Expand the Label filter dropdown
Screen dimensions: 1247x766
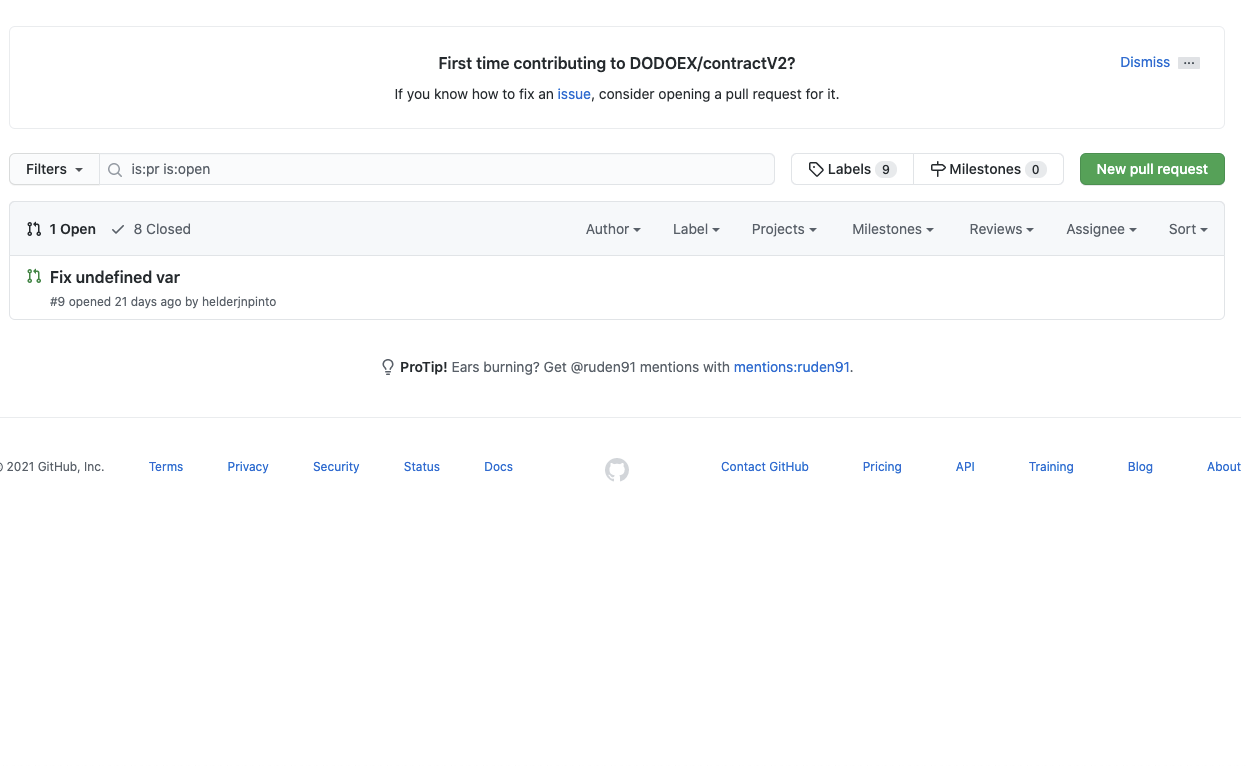696,229
